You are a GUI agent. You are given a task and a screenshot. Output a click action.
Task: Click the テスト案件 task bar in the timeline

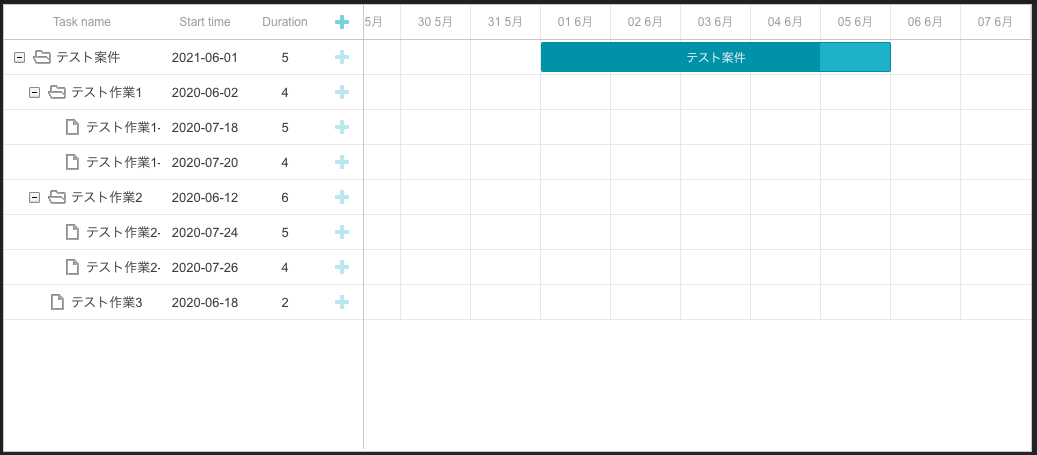[x=716, y=58]
